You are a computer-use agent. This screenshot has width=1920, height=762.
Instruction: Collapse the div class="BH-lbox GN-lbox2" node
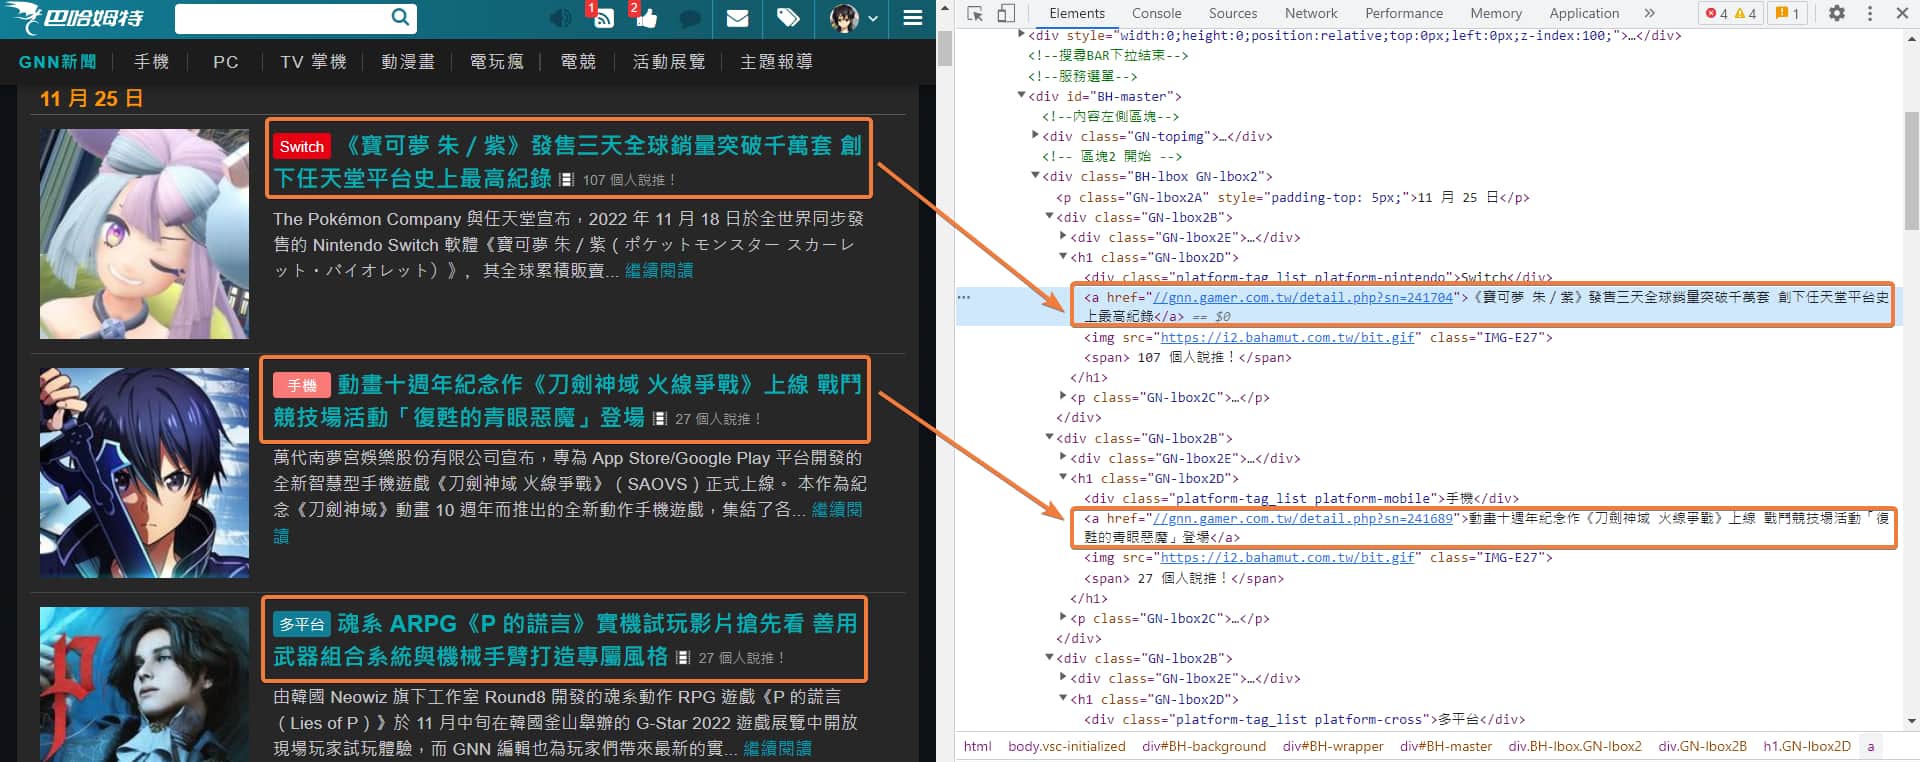pos(1035,176)
